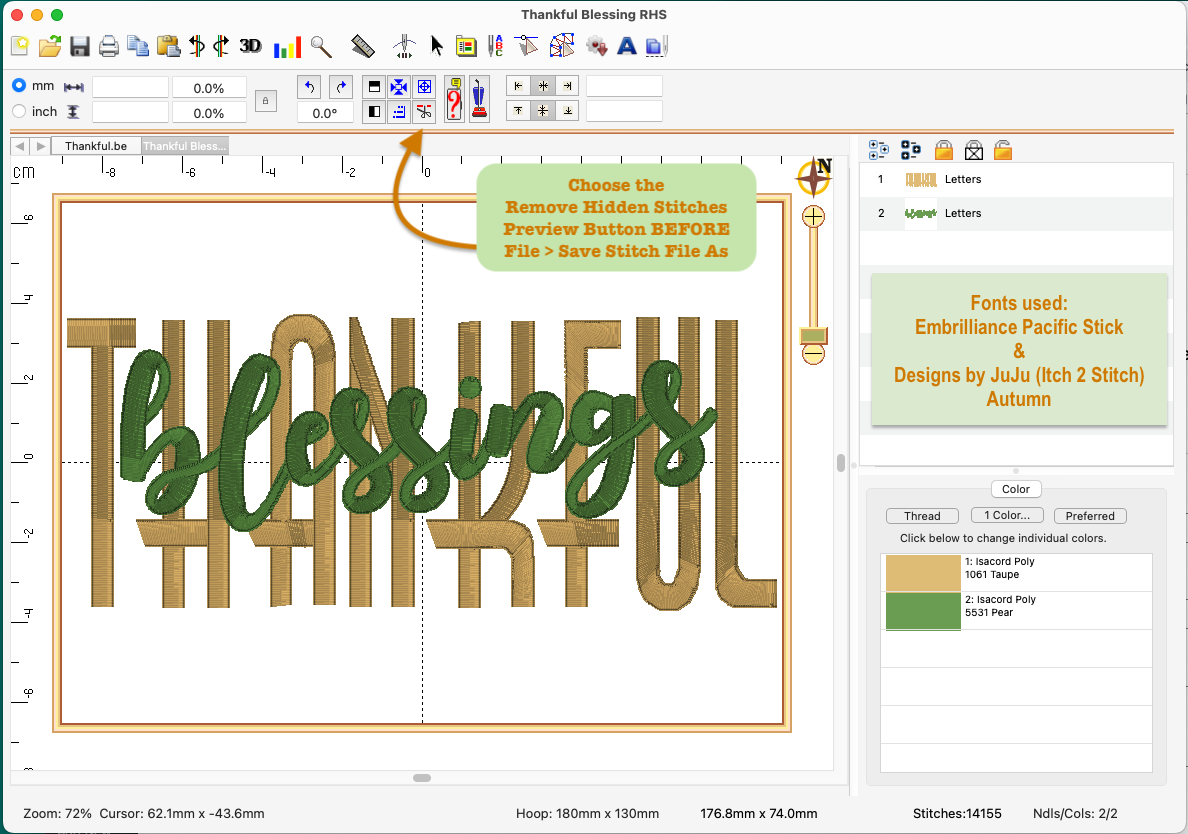Image resolution: width=1188 pixels, height=834 pixels.
Task: Click the crossed-out padlock icon in object panel
Action: tap(974, 150)
